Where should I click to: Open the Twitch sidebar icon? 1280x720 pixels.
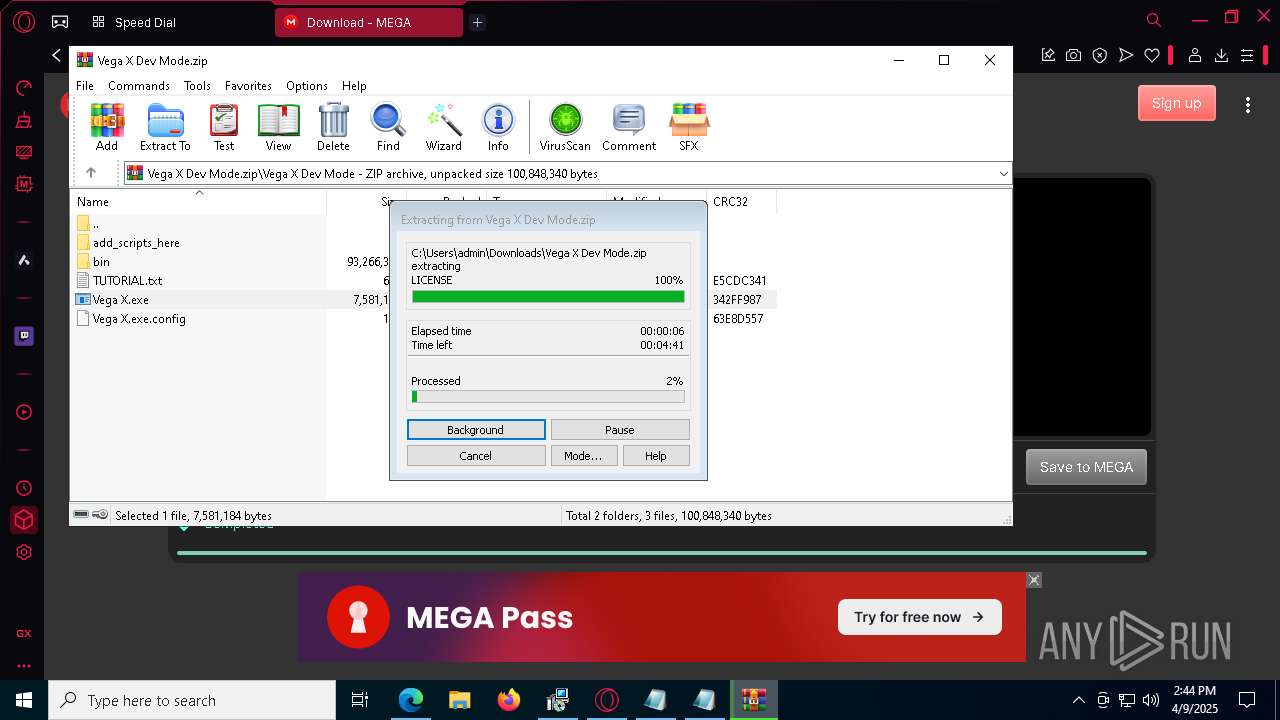pos(24,336)
